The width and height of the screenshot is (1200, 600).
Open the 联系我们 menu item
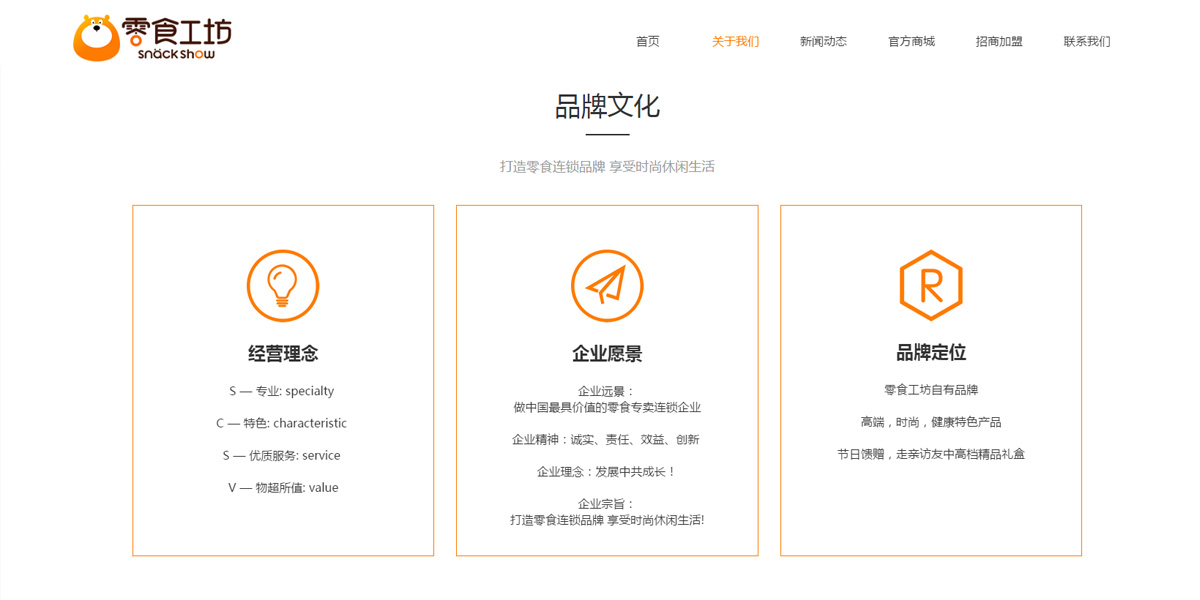coord(1087,41)
